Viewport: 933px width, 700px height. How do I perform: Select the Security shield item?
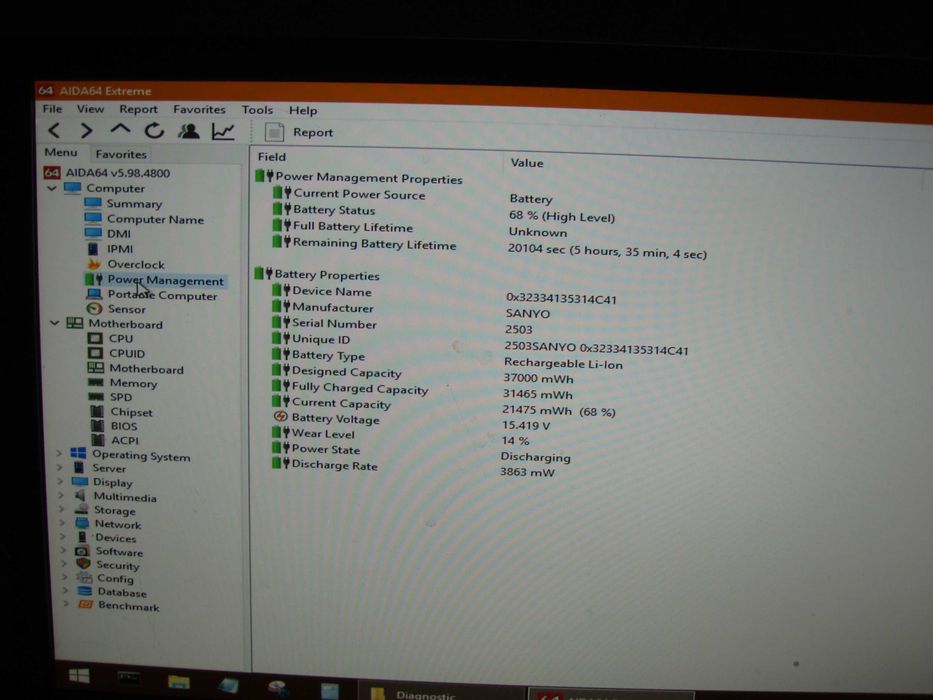(108, 564)
